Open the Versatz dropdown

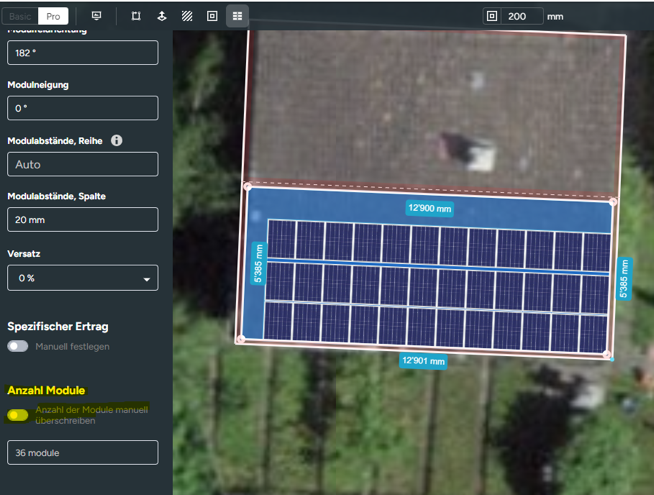82,278
